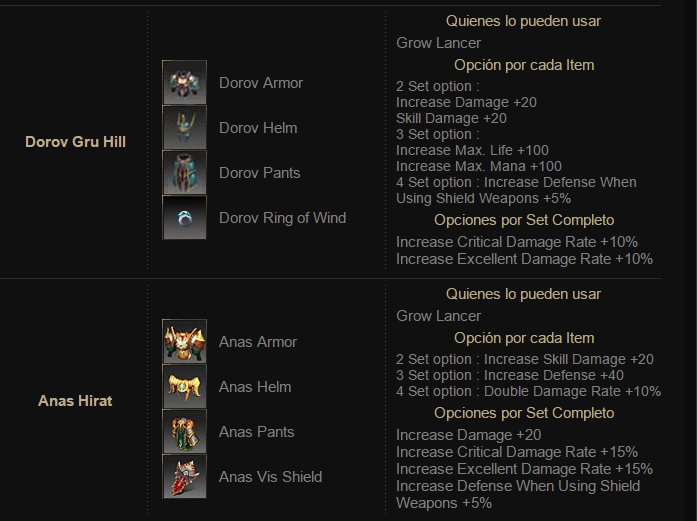
Task: Click the Anas Pants item icon
Action: (184, 432)
